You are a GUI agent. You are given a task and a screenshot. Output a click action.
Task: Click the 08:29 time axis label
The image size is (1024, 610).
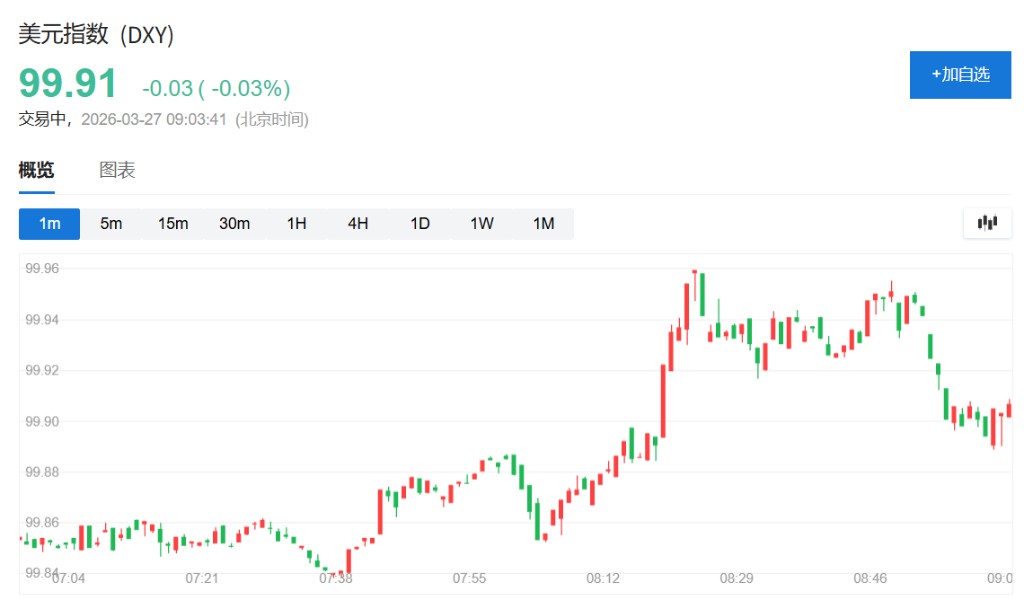(x=736, y=578)
